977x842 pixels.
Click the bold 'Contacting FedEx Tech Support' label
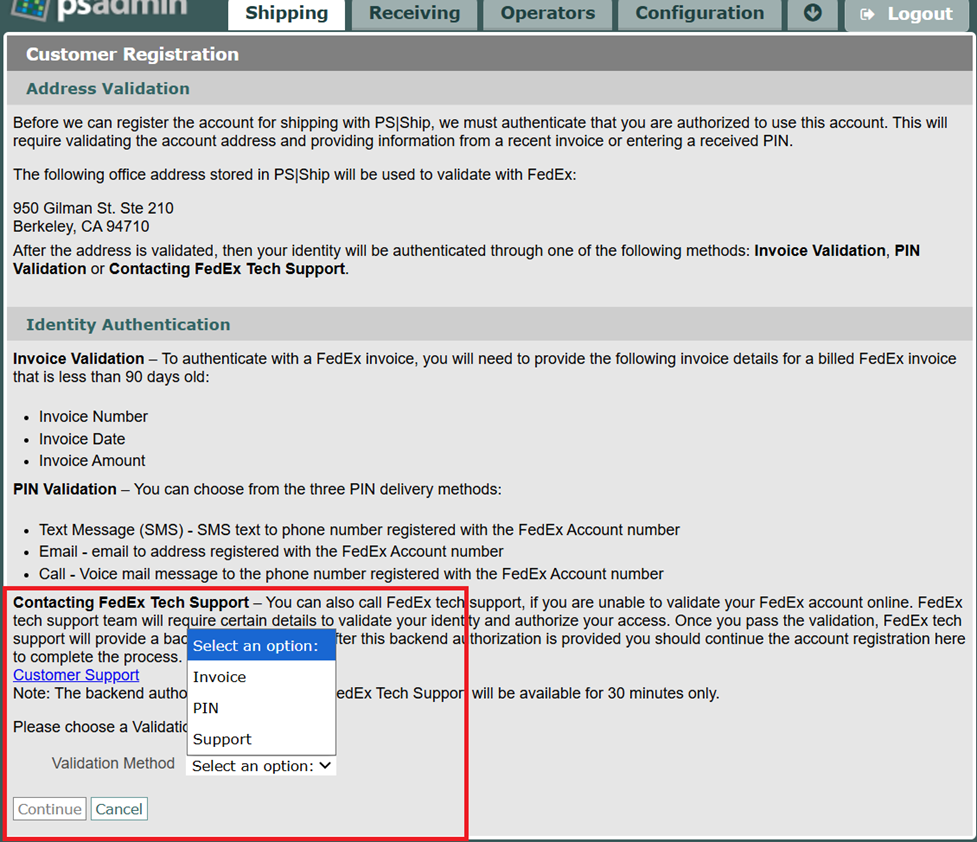click(131, 603)
